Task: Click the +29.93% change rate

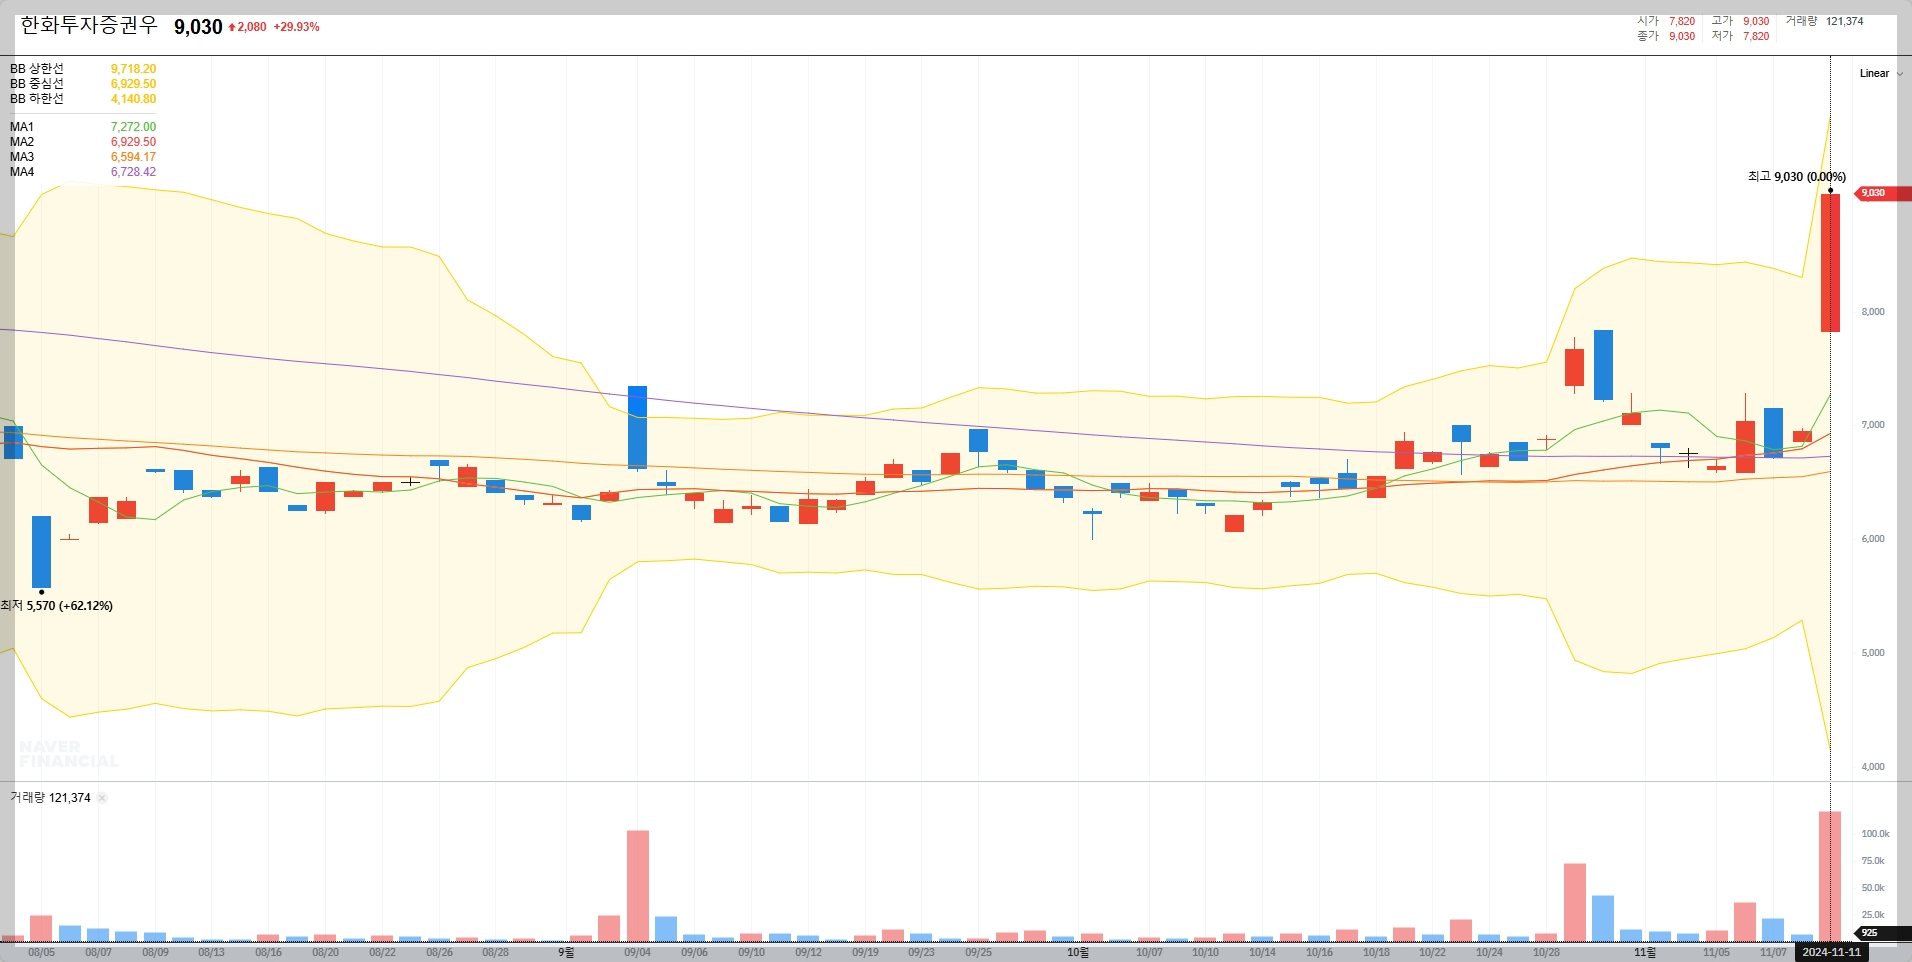Action: tap(297, 27)
